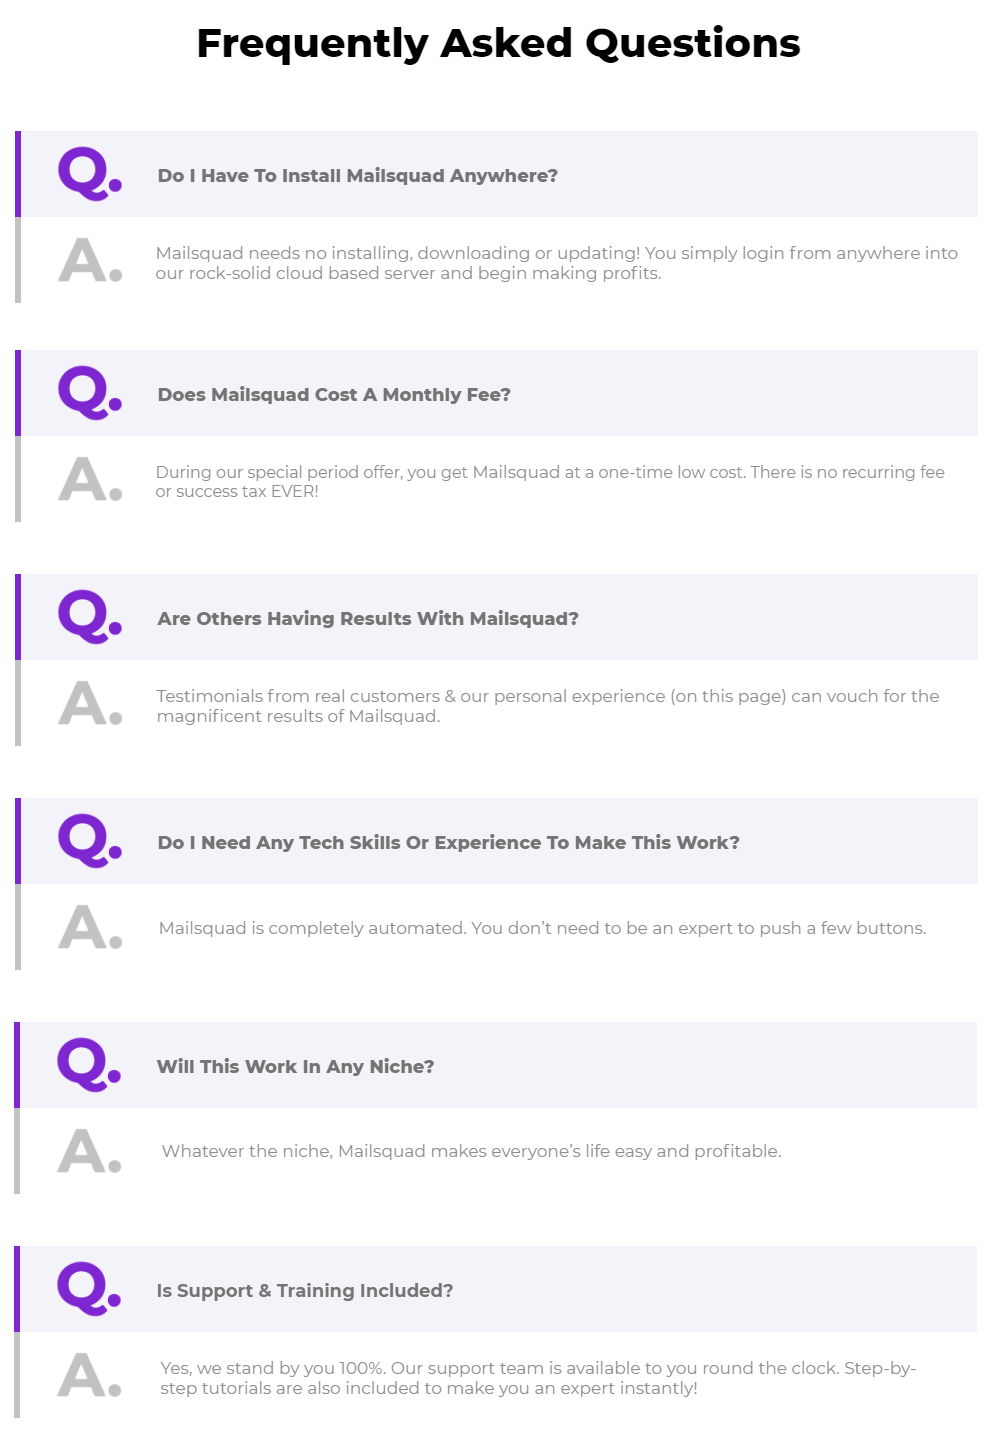This screenshot has width=994, height=1439.
Task: Click the Q icon beside 'Any Niche' question
Action: coord(89,1065)
